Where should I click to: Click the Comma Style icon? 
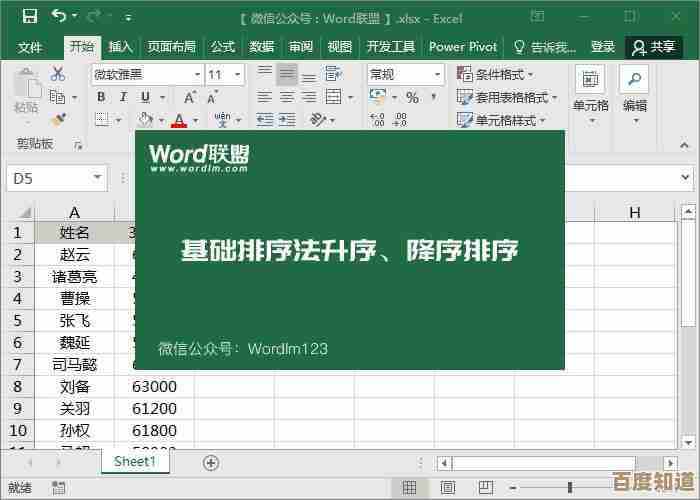[433, 96]
